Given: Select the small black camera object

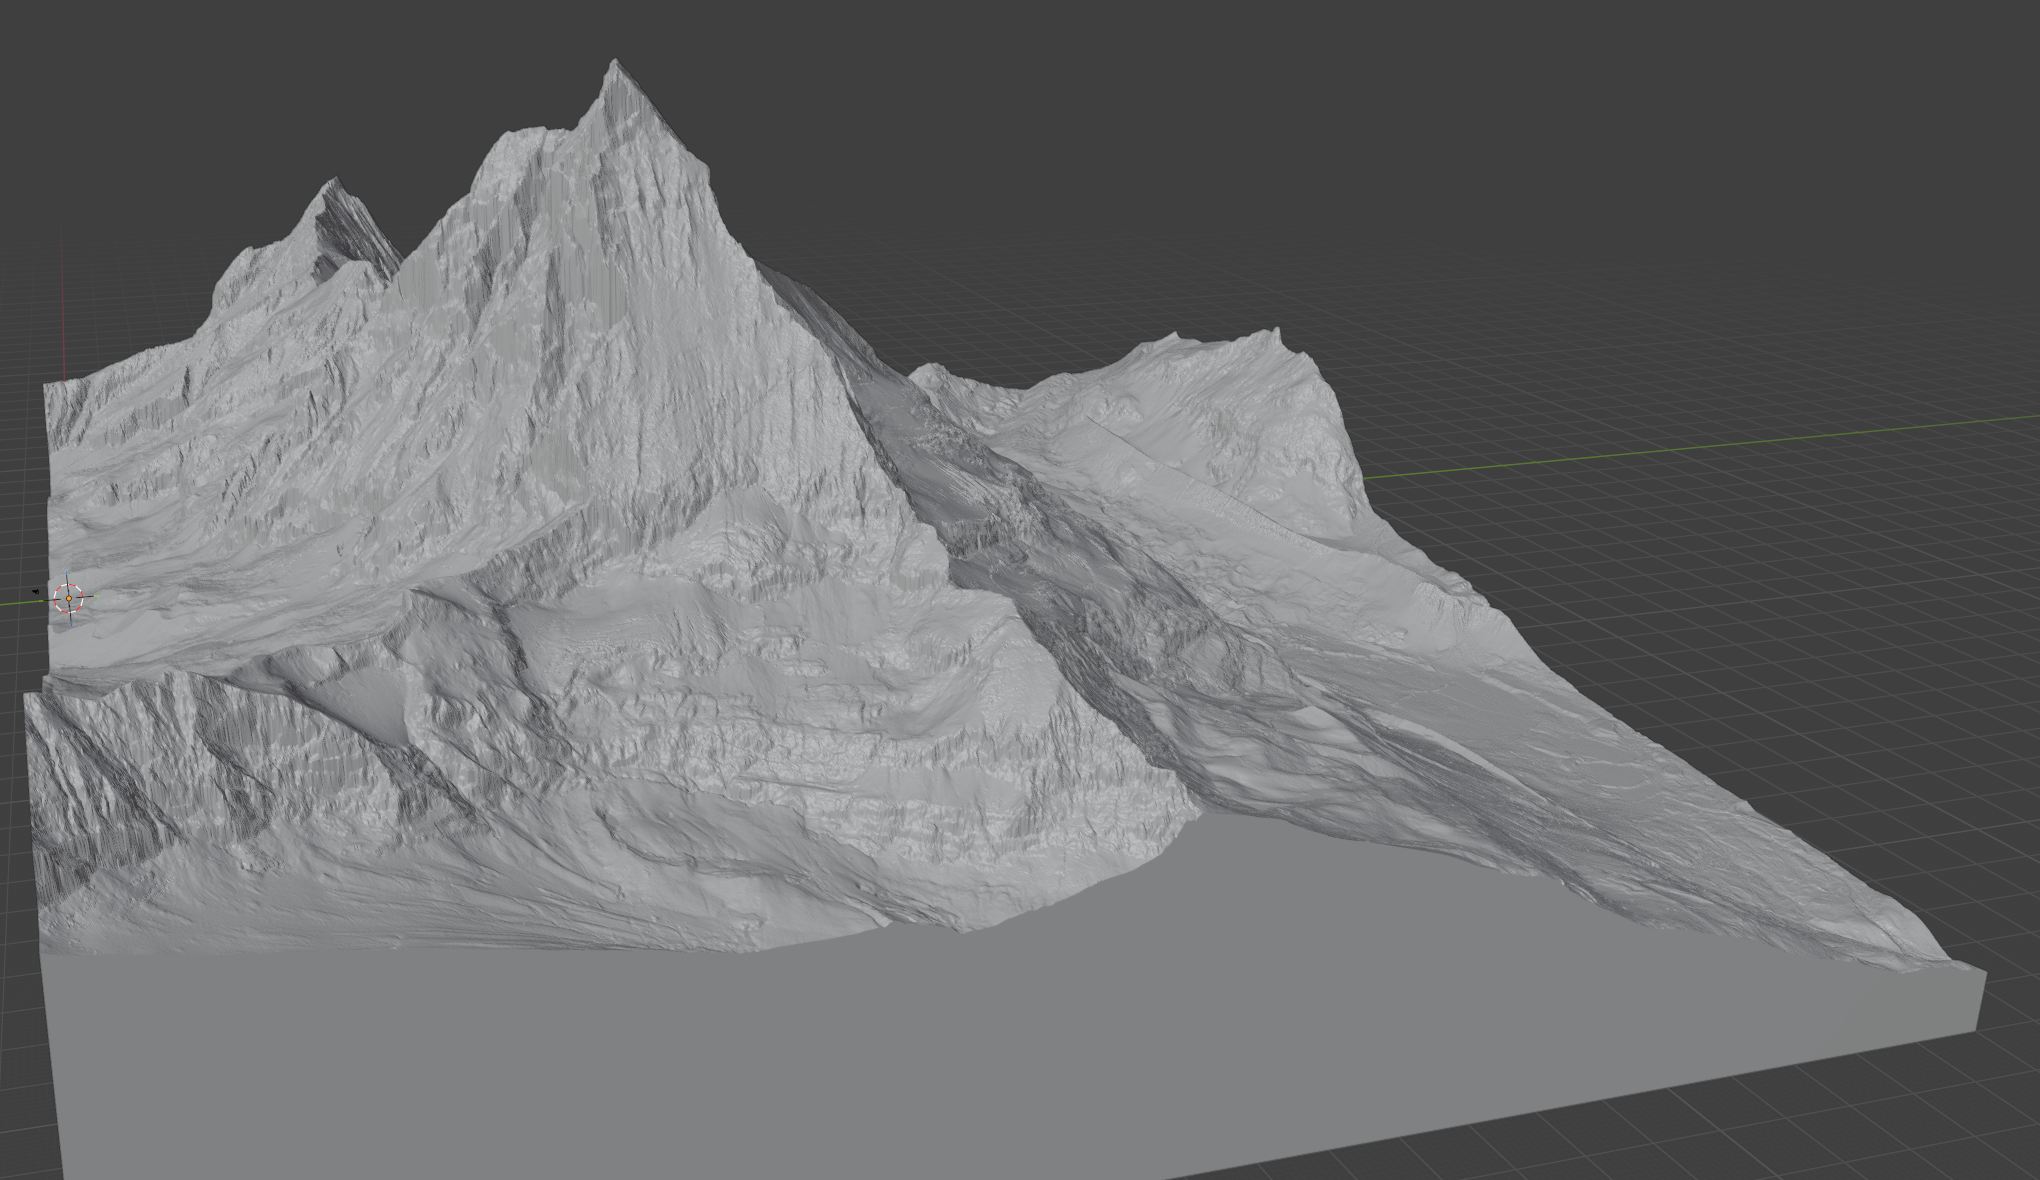Looking at the screenshot, I should [36, 593].
